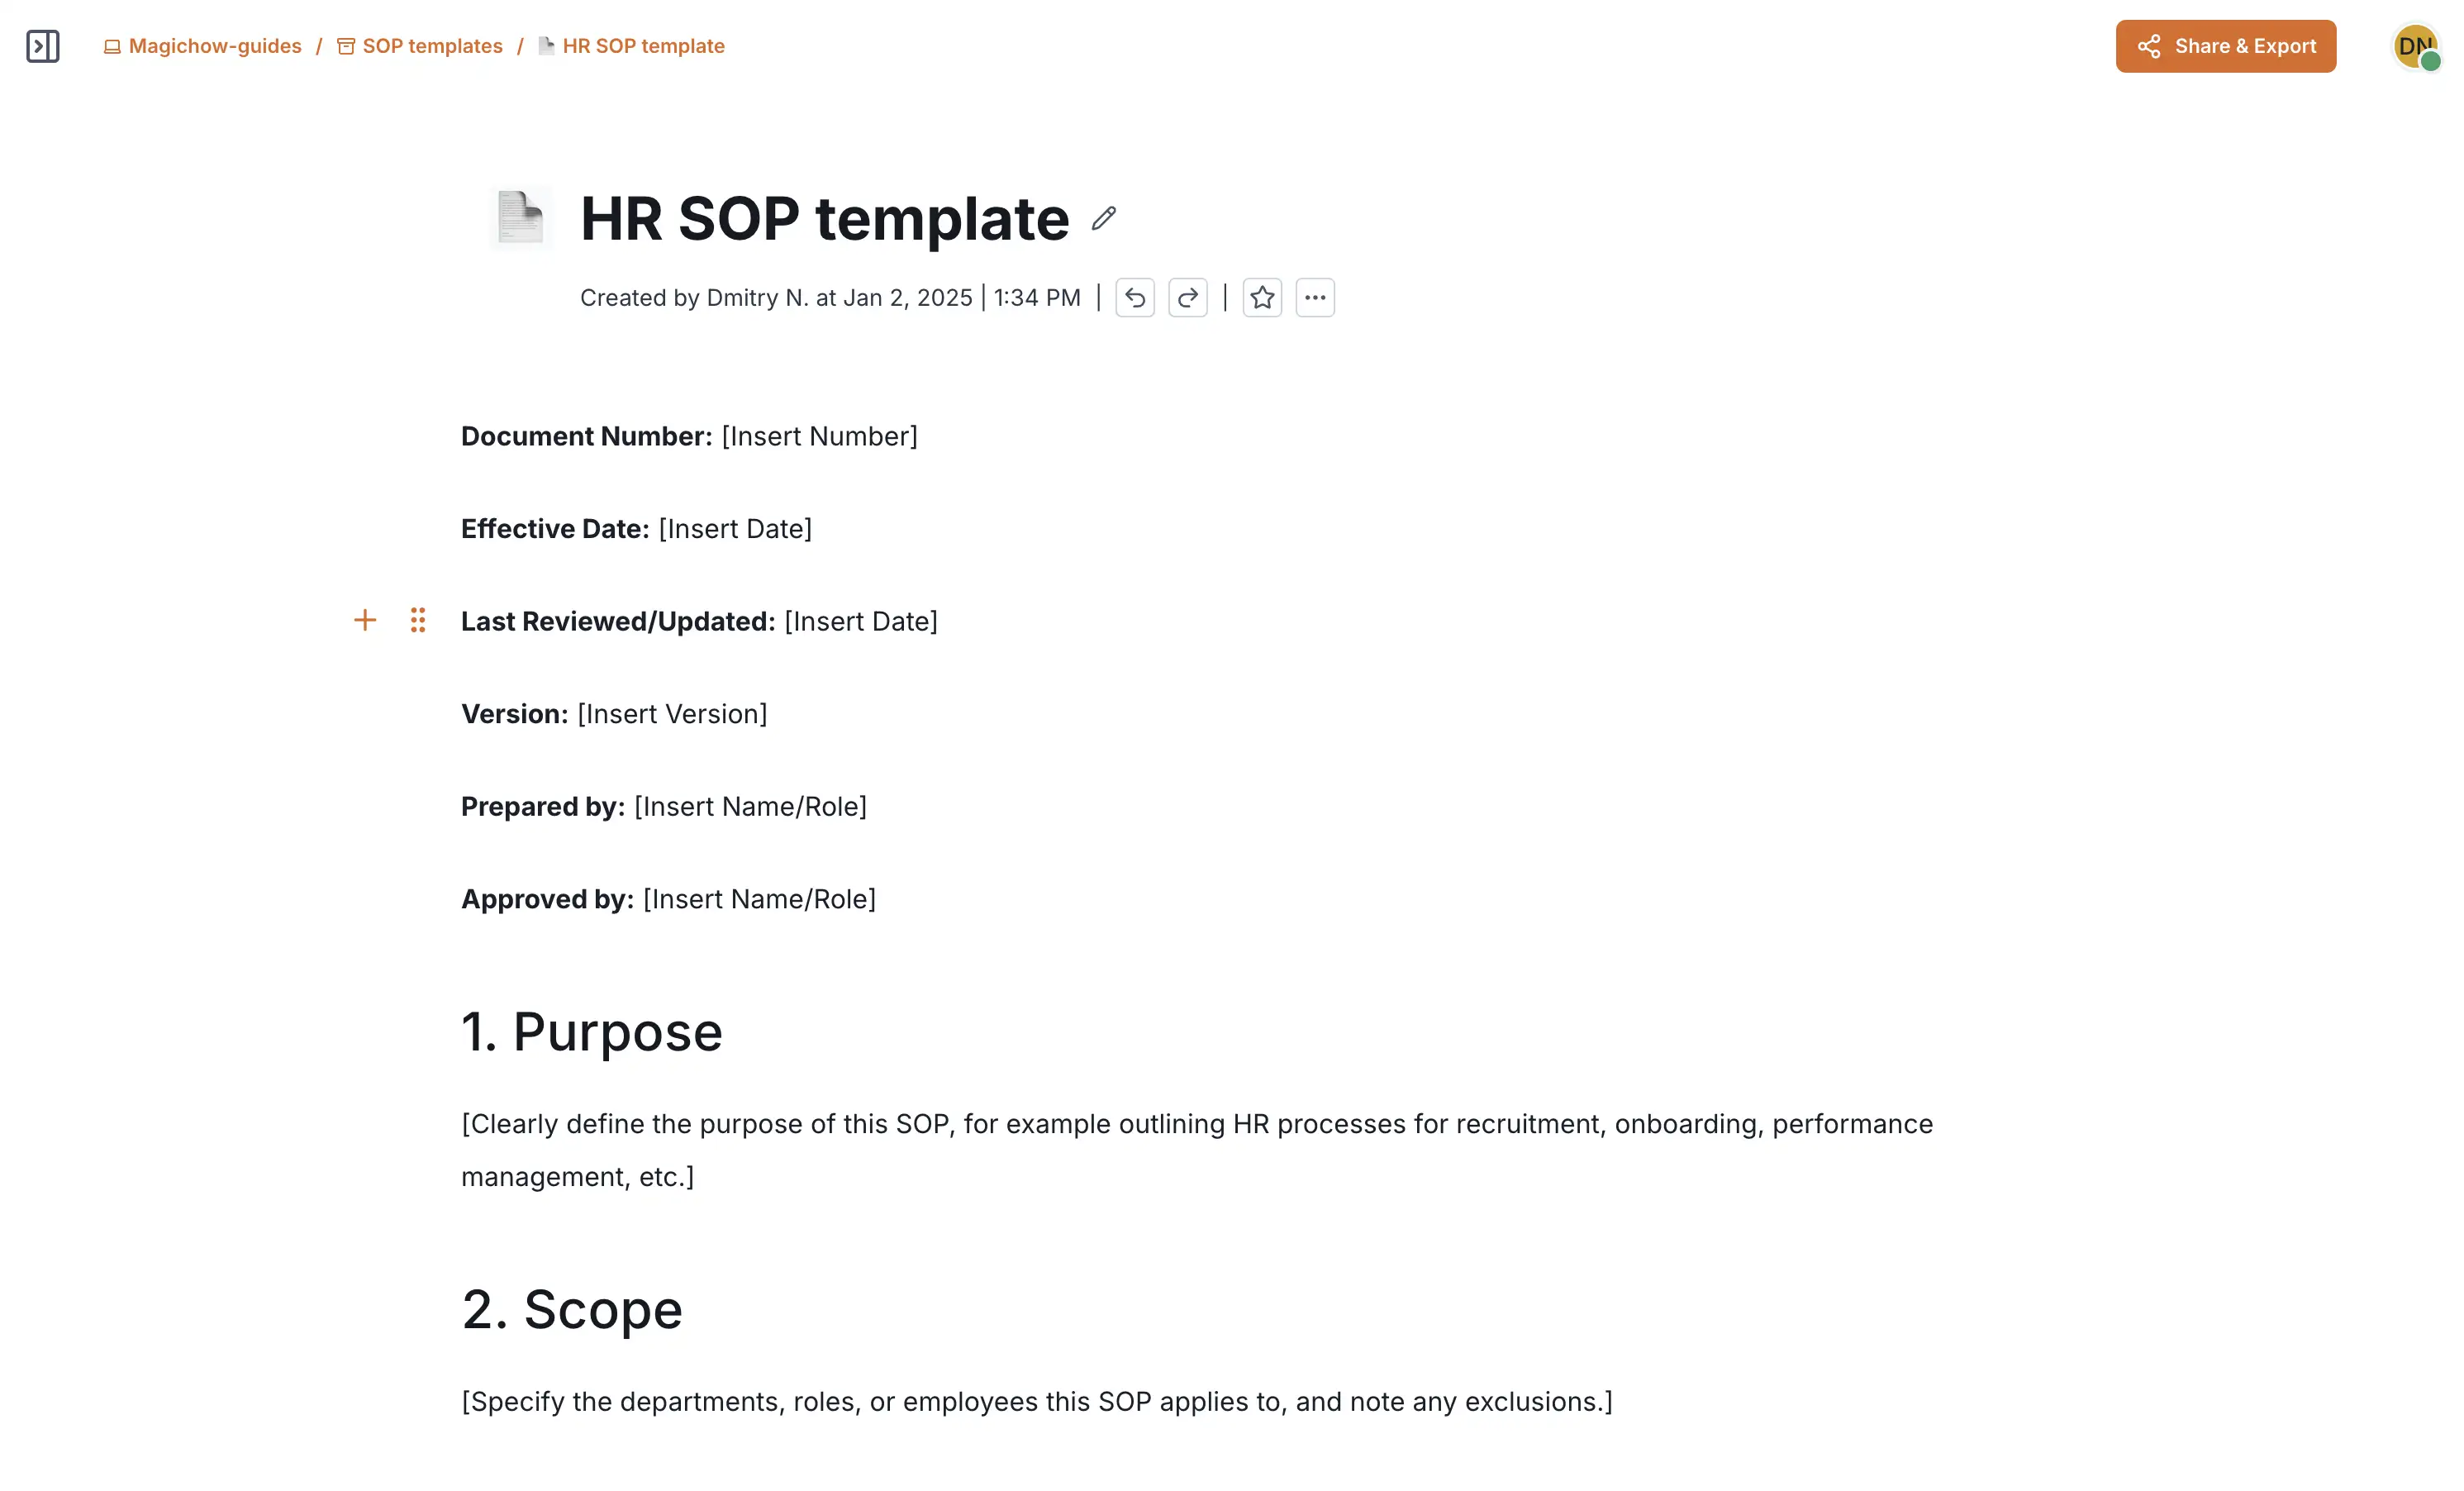
Task: Expand the sidebar panel toggle
Action: point(43,46)
